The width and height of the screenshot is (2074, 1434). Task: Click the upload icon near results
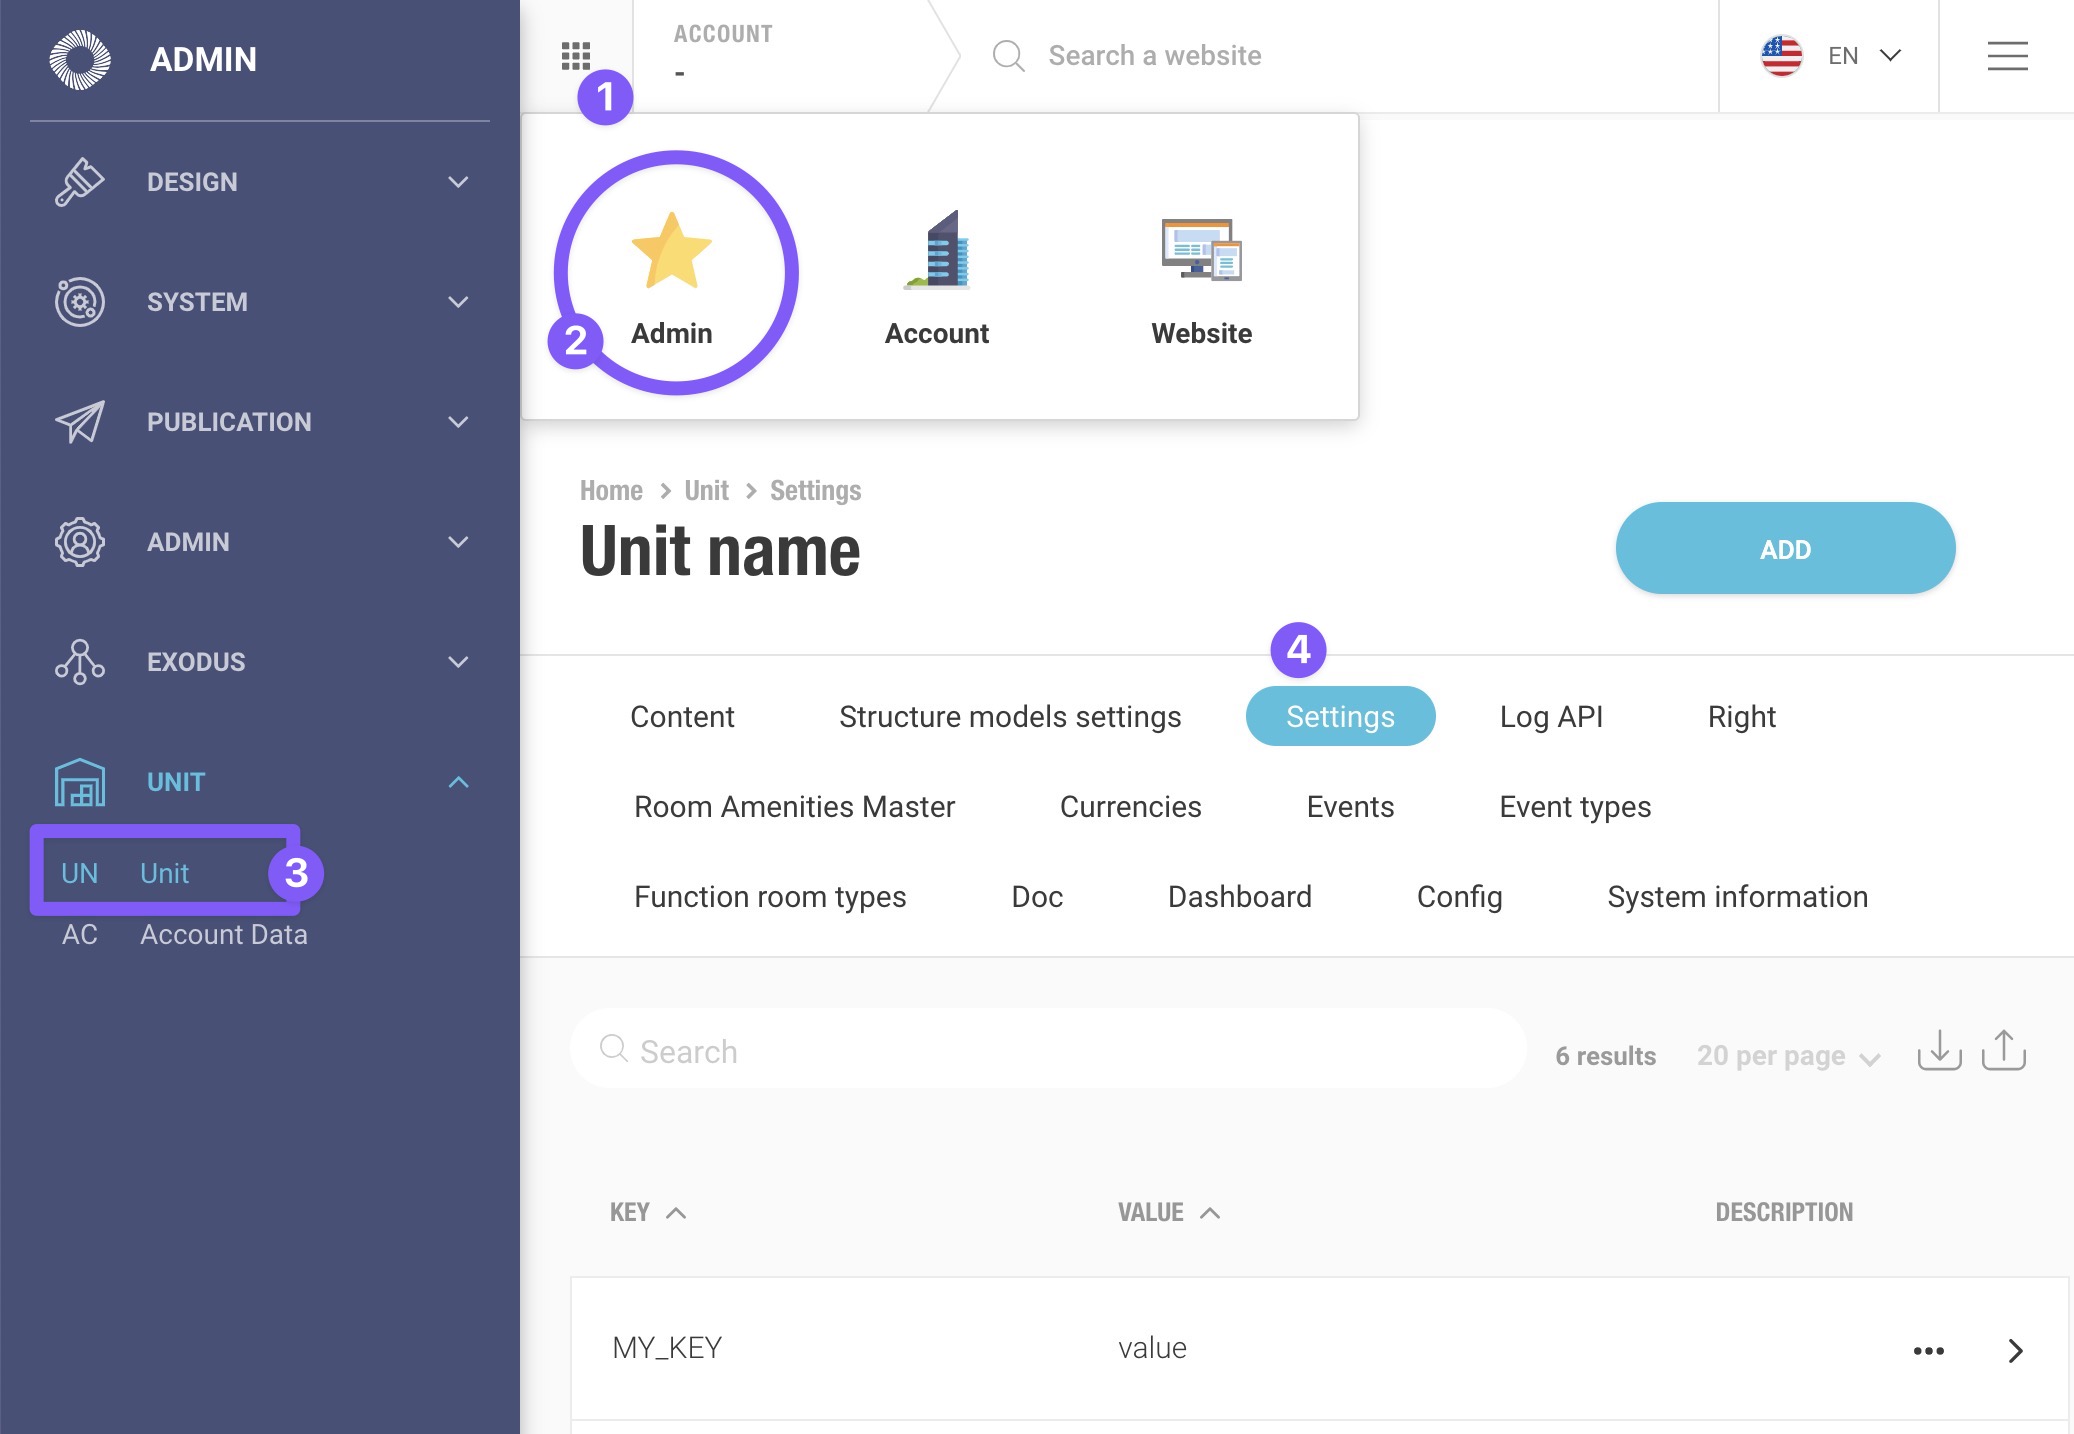[2003, 1051]
